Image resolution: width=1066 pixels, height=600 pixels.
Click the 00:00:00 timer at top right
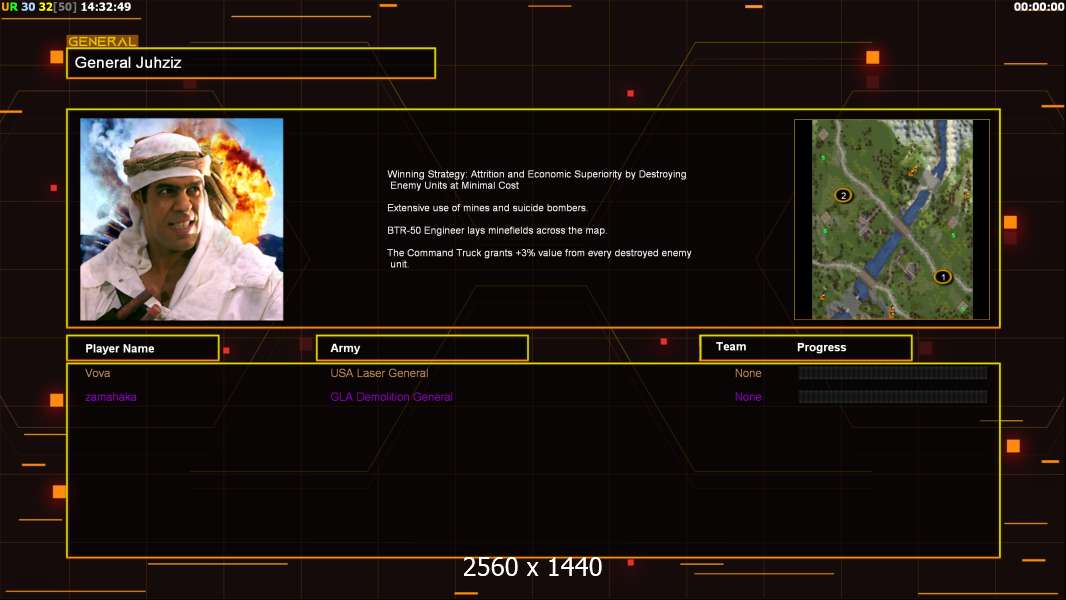click(1038, 7)
